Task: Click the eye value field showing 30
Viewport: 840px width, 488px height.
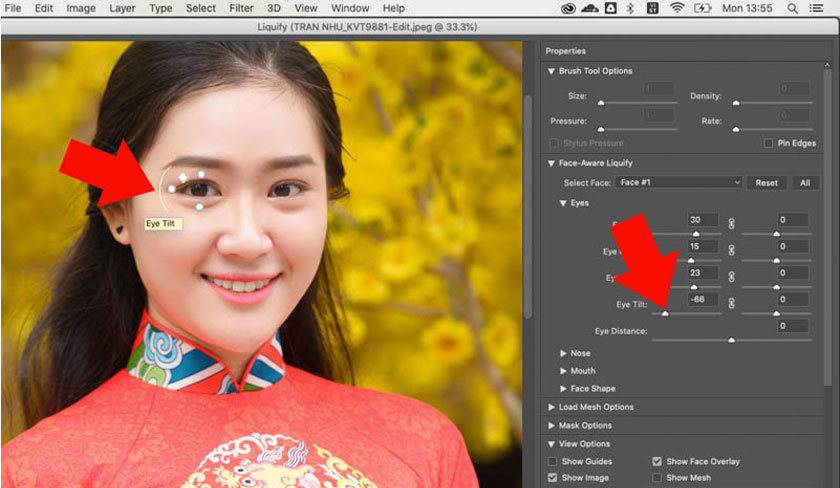Action: click(703, 220)
